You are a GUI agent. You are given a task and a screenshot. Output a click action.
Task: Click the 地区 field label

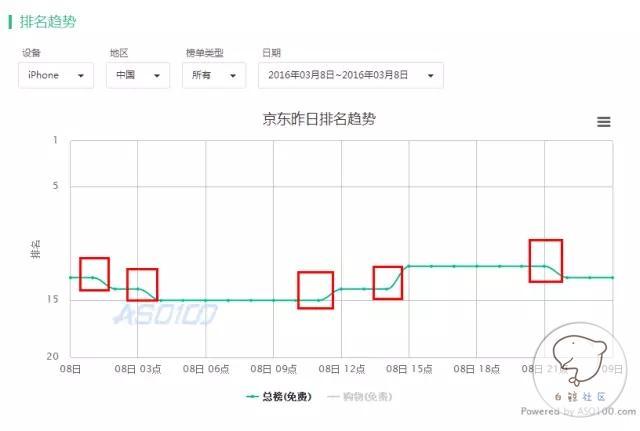tap(119, 53)
